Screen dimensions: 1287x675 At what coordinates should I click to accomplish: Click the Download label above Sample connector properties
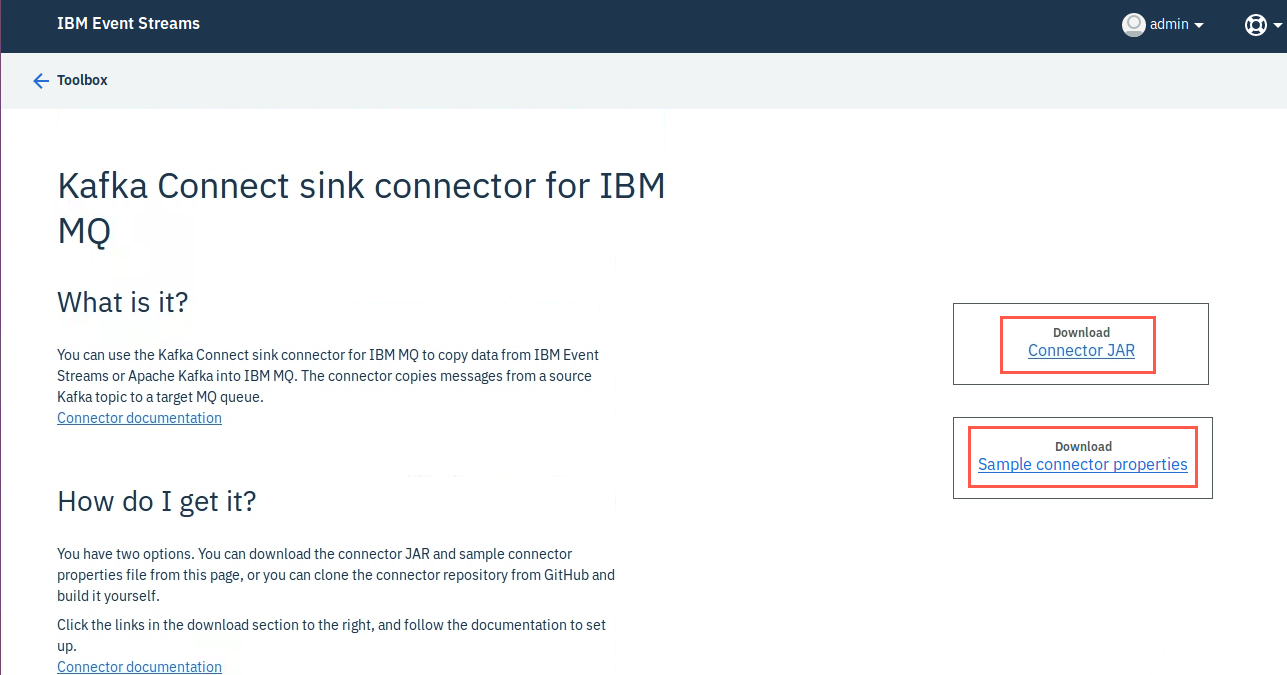1083,447
